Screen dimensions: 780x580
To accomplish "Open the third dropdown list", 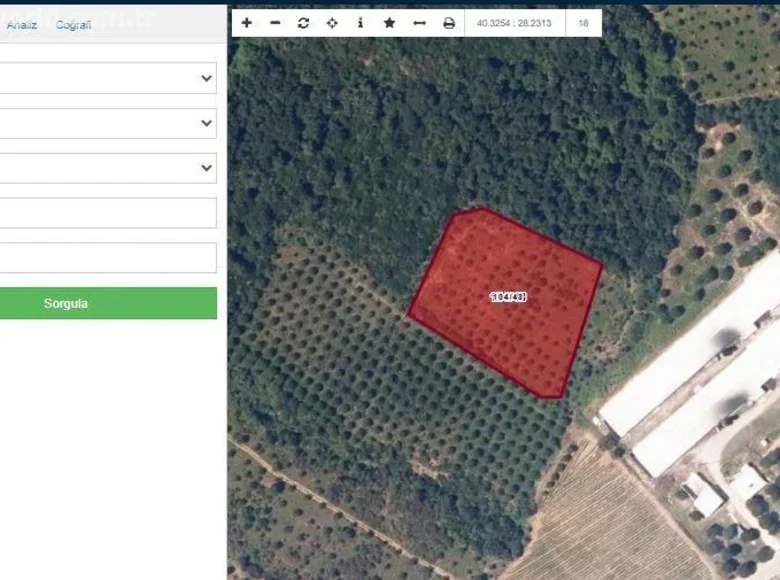I will tap(108, 168).
